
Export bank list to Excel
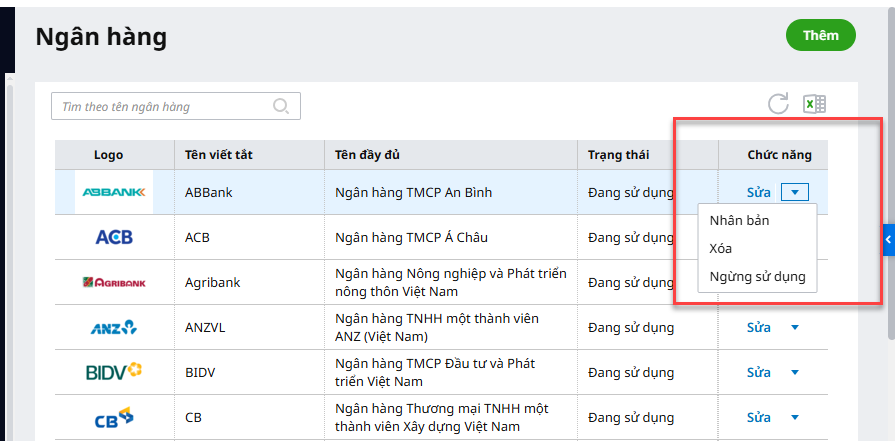coord(814,104)
